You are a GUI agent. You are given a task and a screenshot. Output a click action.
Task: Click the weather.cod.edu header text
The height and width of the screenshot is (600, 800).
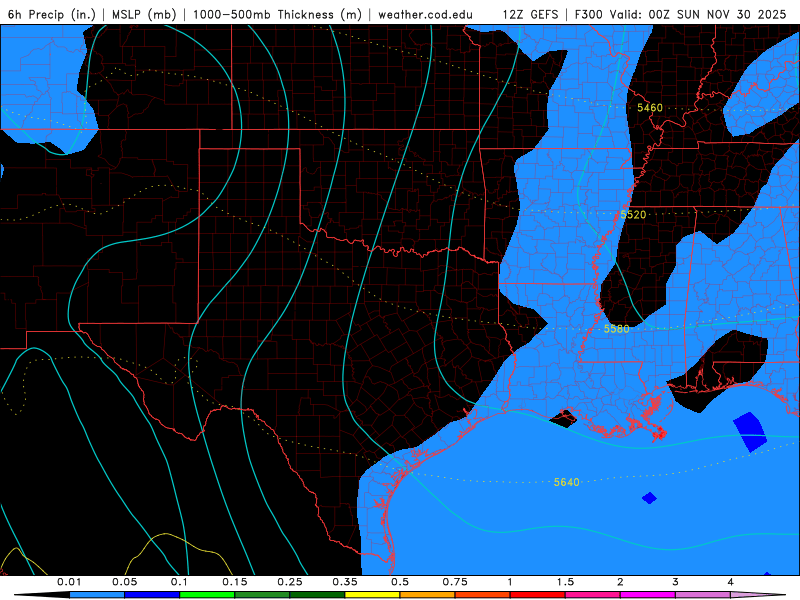[425, 14]
